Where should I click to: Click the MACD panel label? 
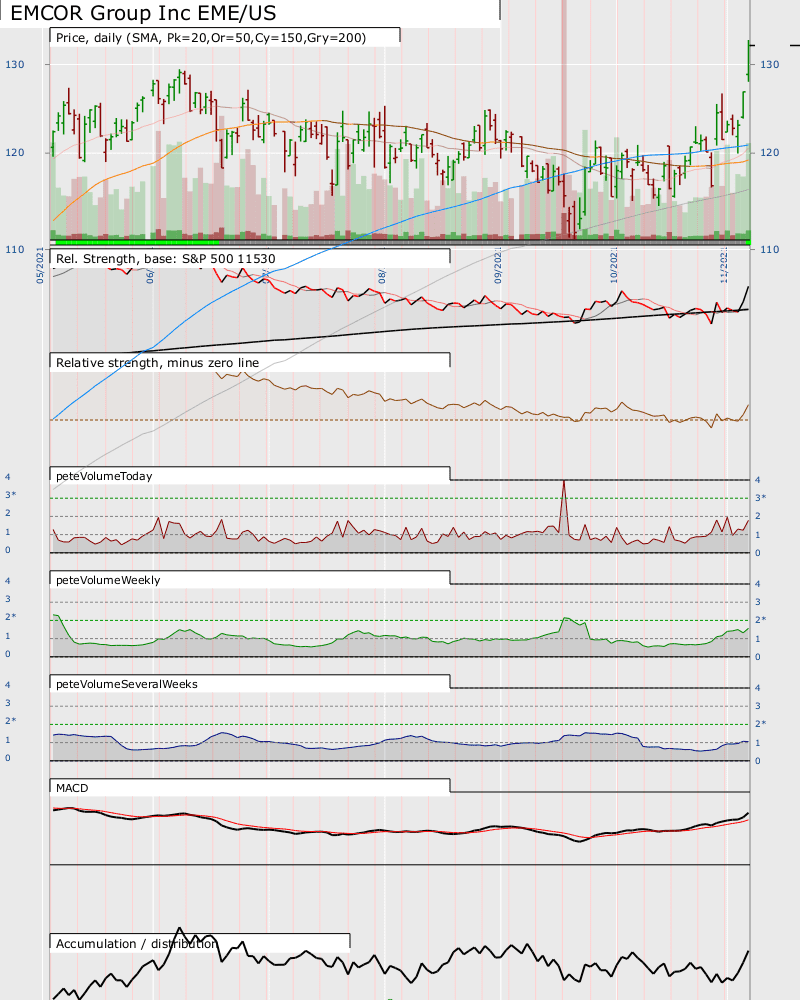72,788
